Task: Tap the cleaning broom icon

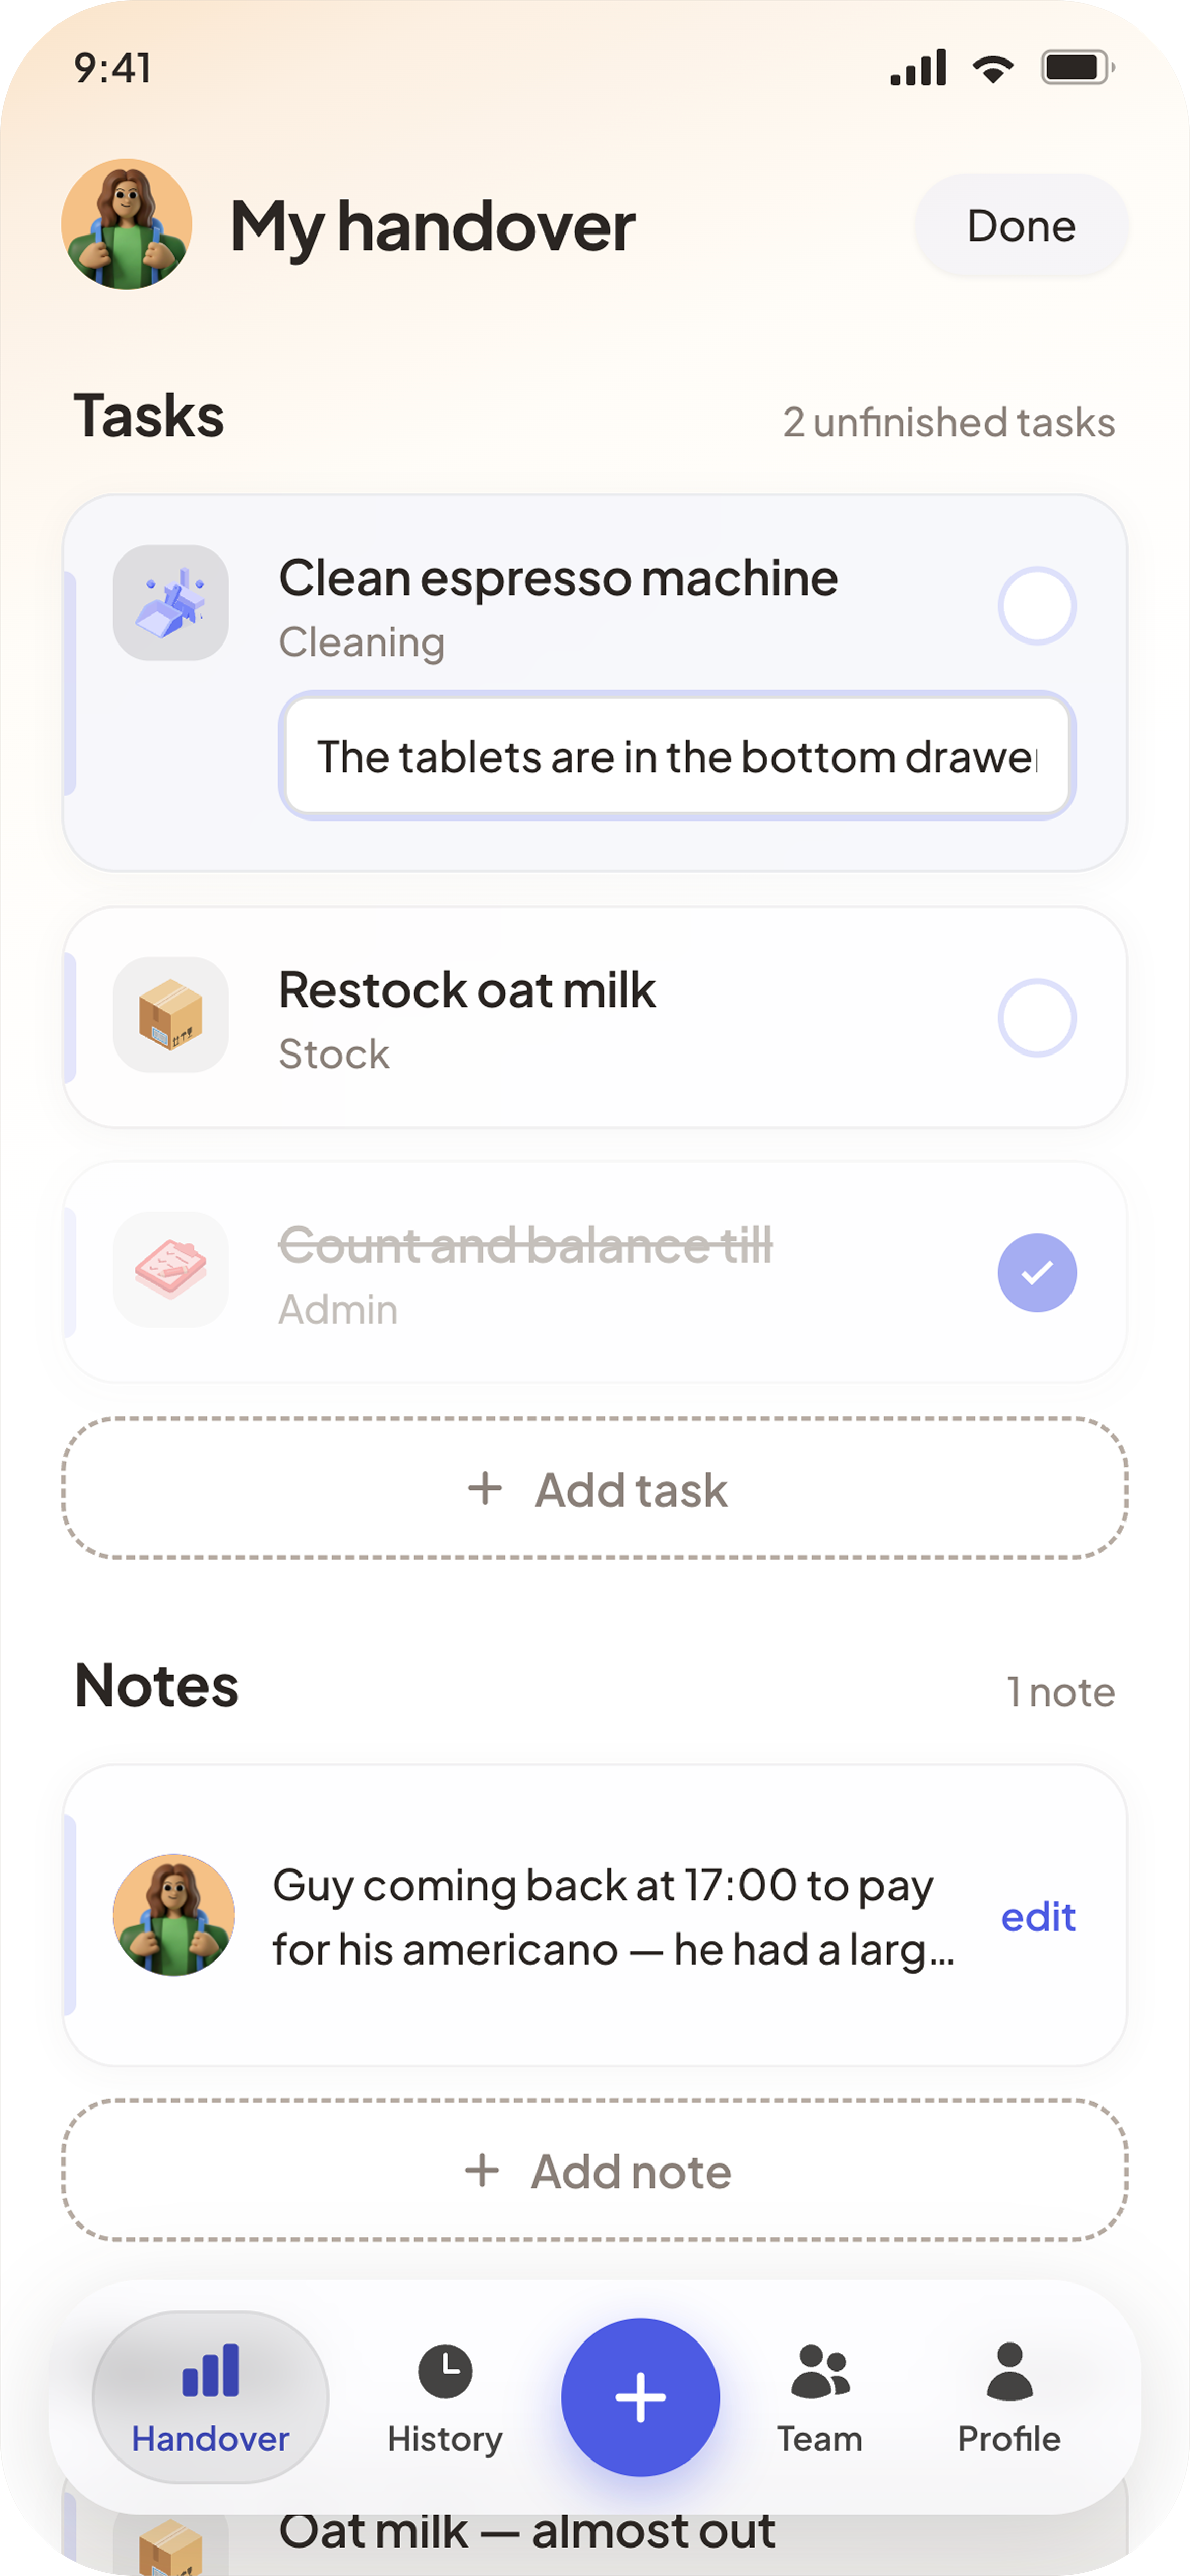Action: [x=171, y=602]
